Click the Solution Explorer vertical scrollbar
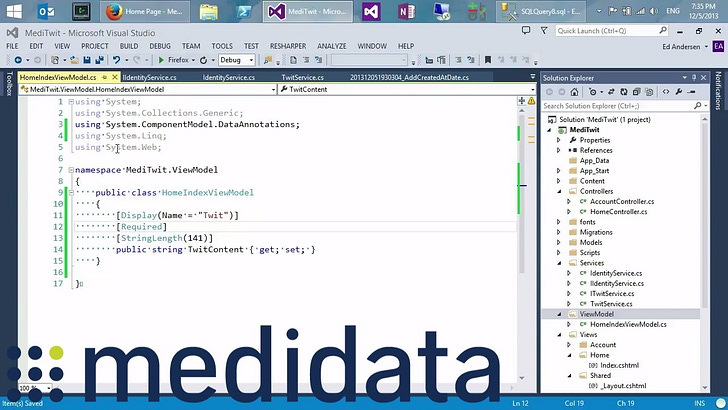Image resolution: width=728 pixels, height=410 pixels. (x=704, y=253)
